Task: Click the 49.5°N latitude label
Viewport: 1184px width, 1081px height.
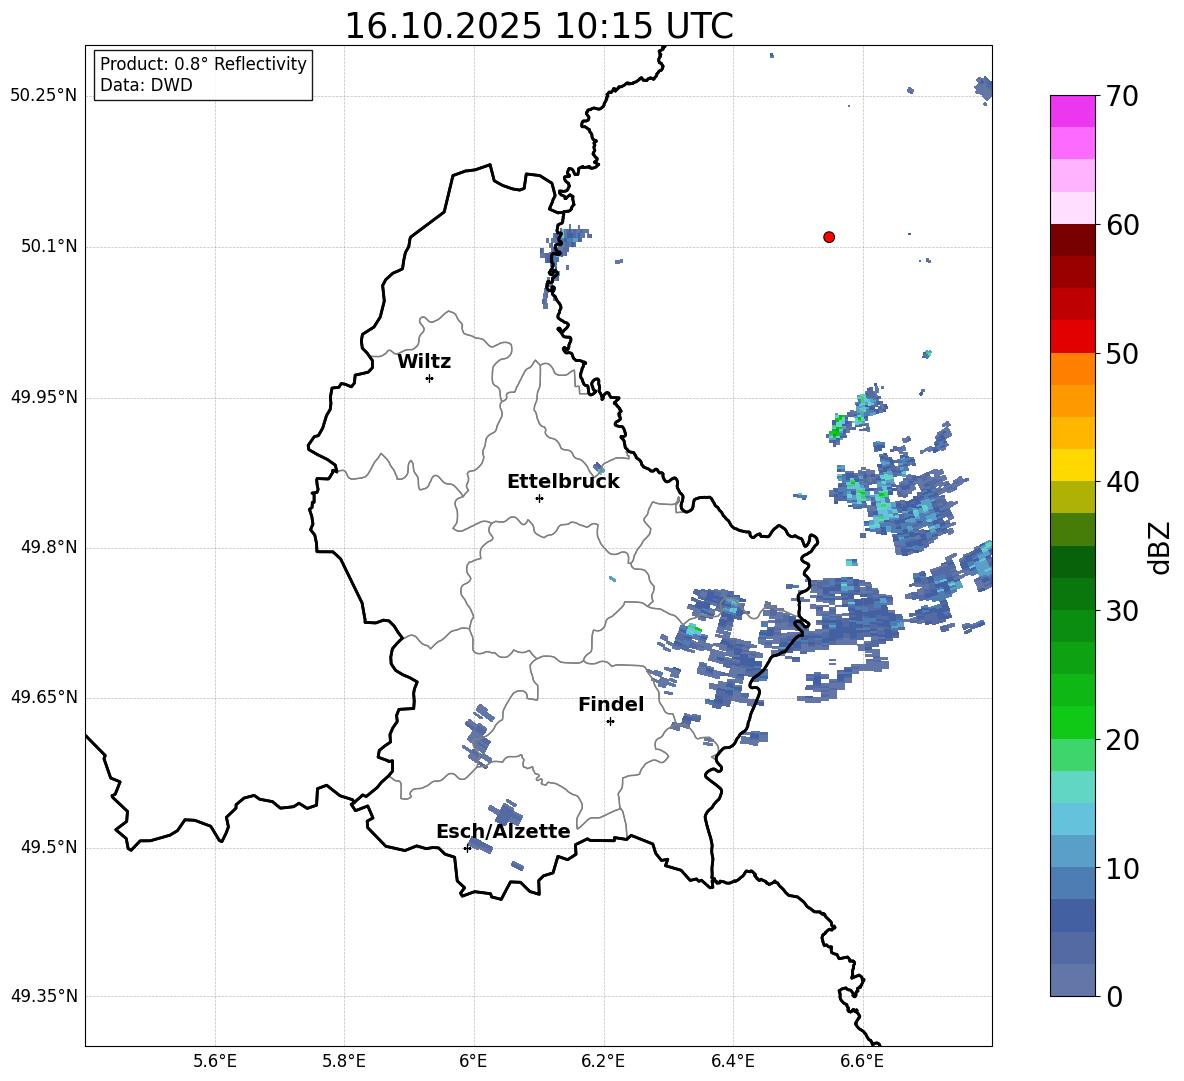Action: tap(49, 847)
